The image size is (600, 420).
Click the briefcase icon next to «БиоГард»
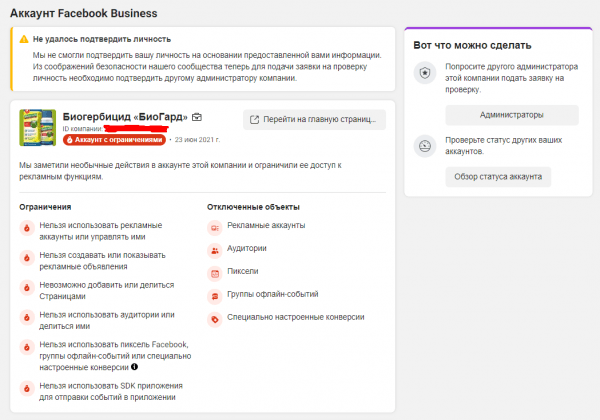point(197,117)
